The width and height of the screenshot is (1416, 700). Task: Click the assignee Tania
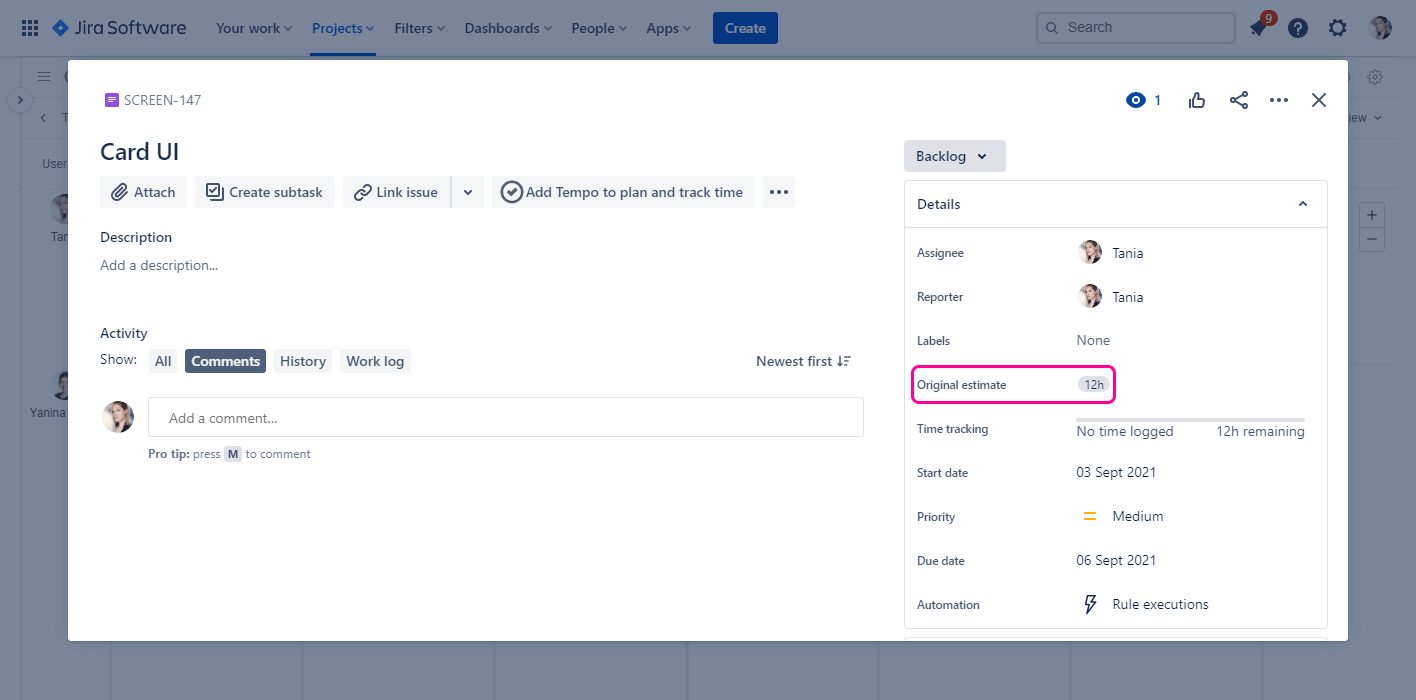pos(1111,253)
